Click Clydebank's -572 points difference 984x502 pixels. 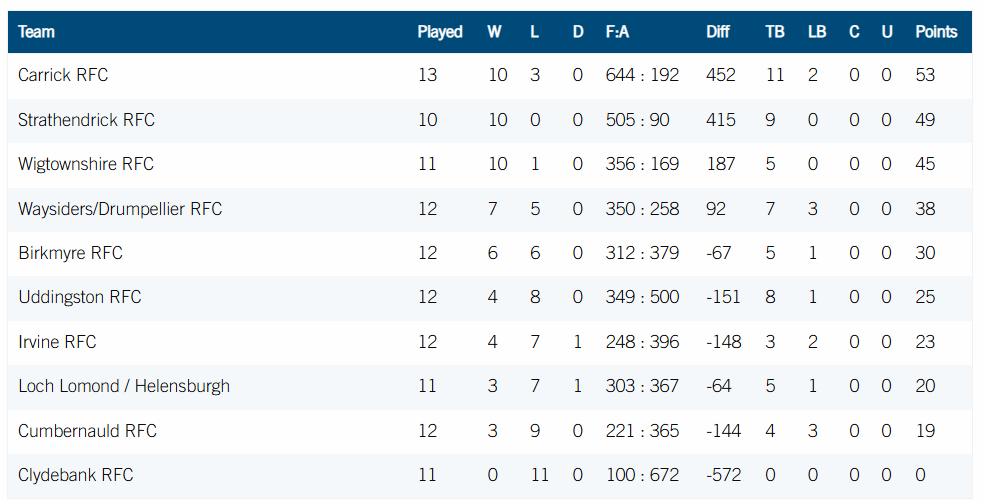[x=724, y=475]
